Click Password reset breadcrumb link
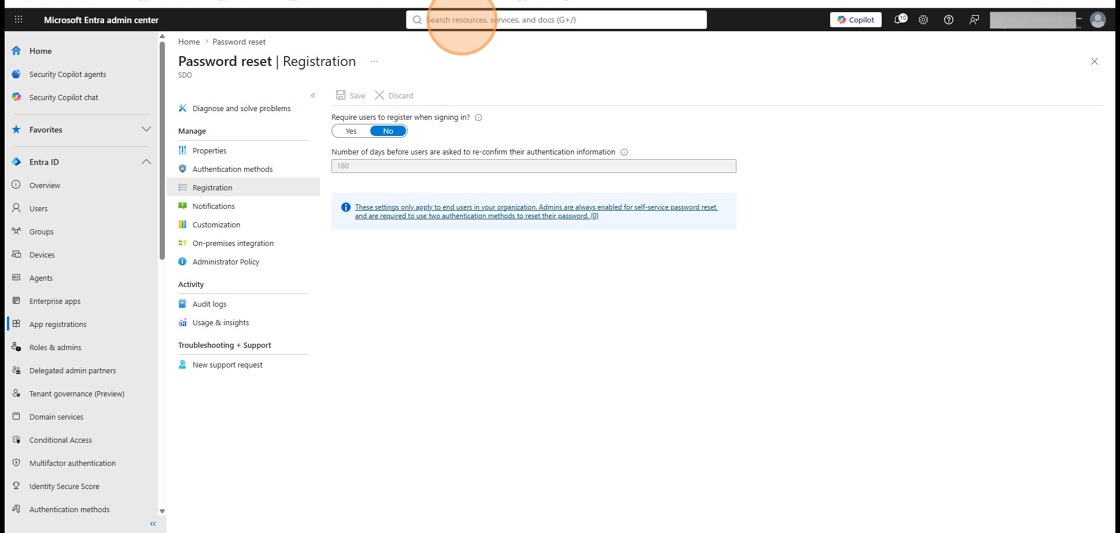The width and height of the screenshot is (1120, 533). point(239,42)
